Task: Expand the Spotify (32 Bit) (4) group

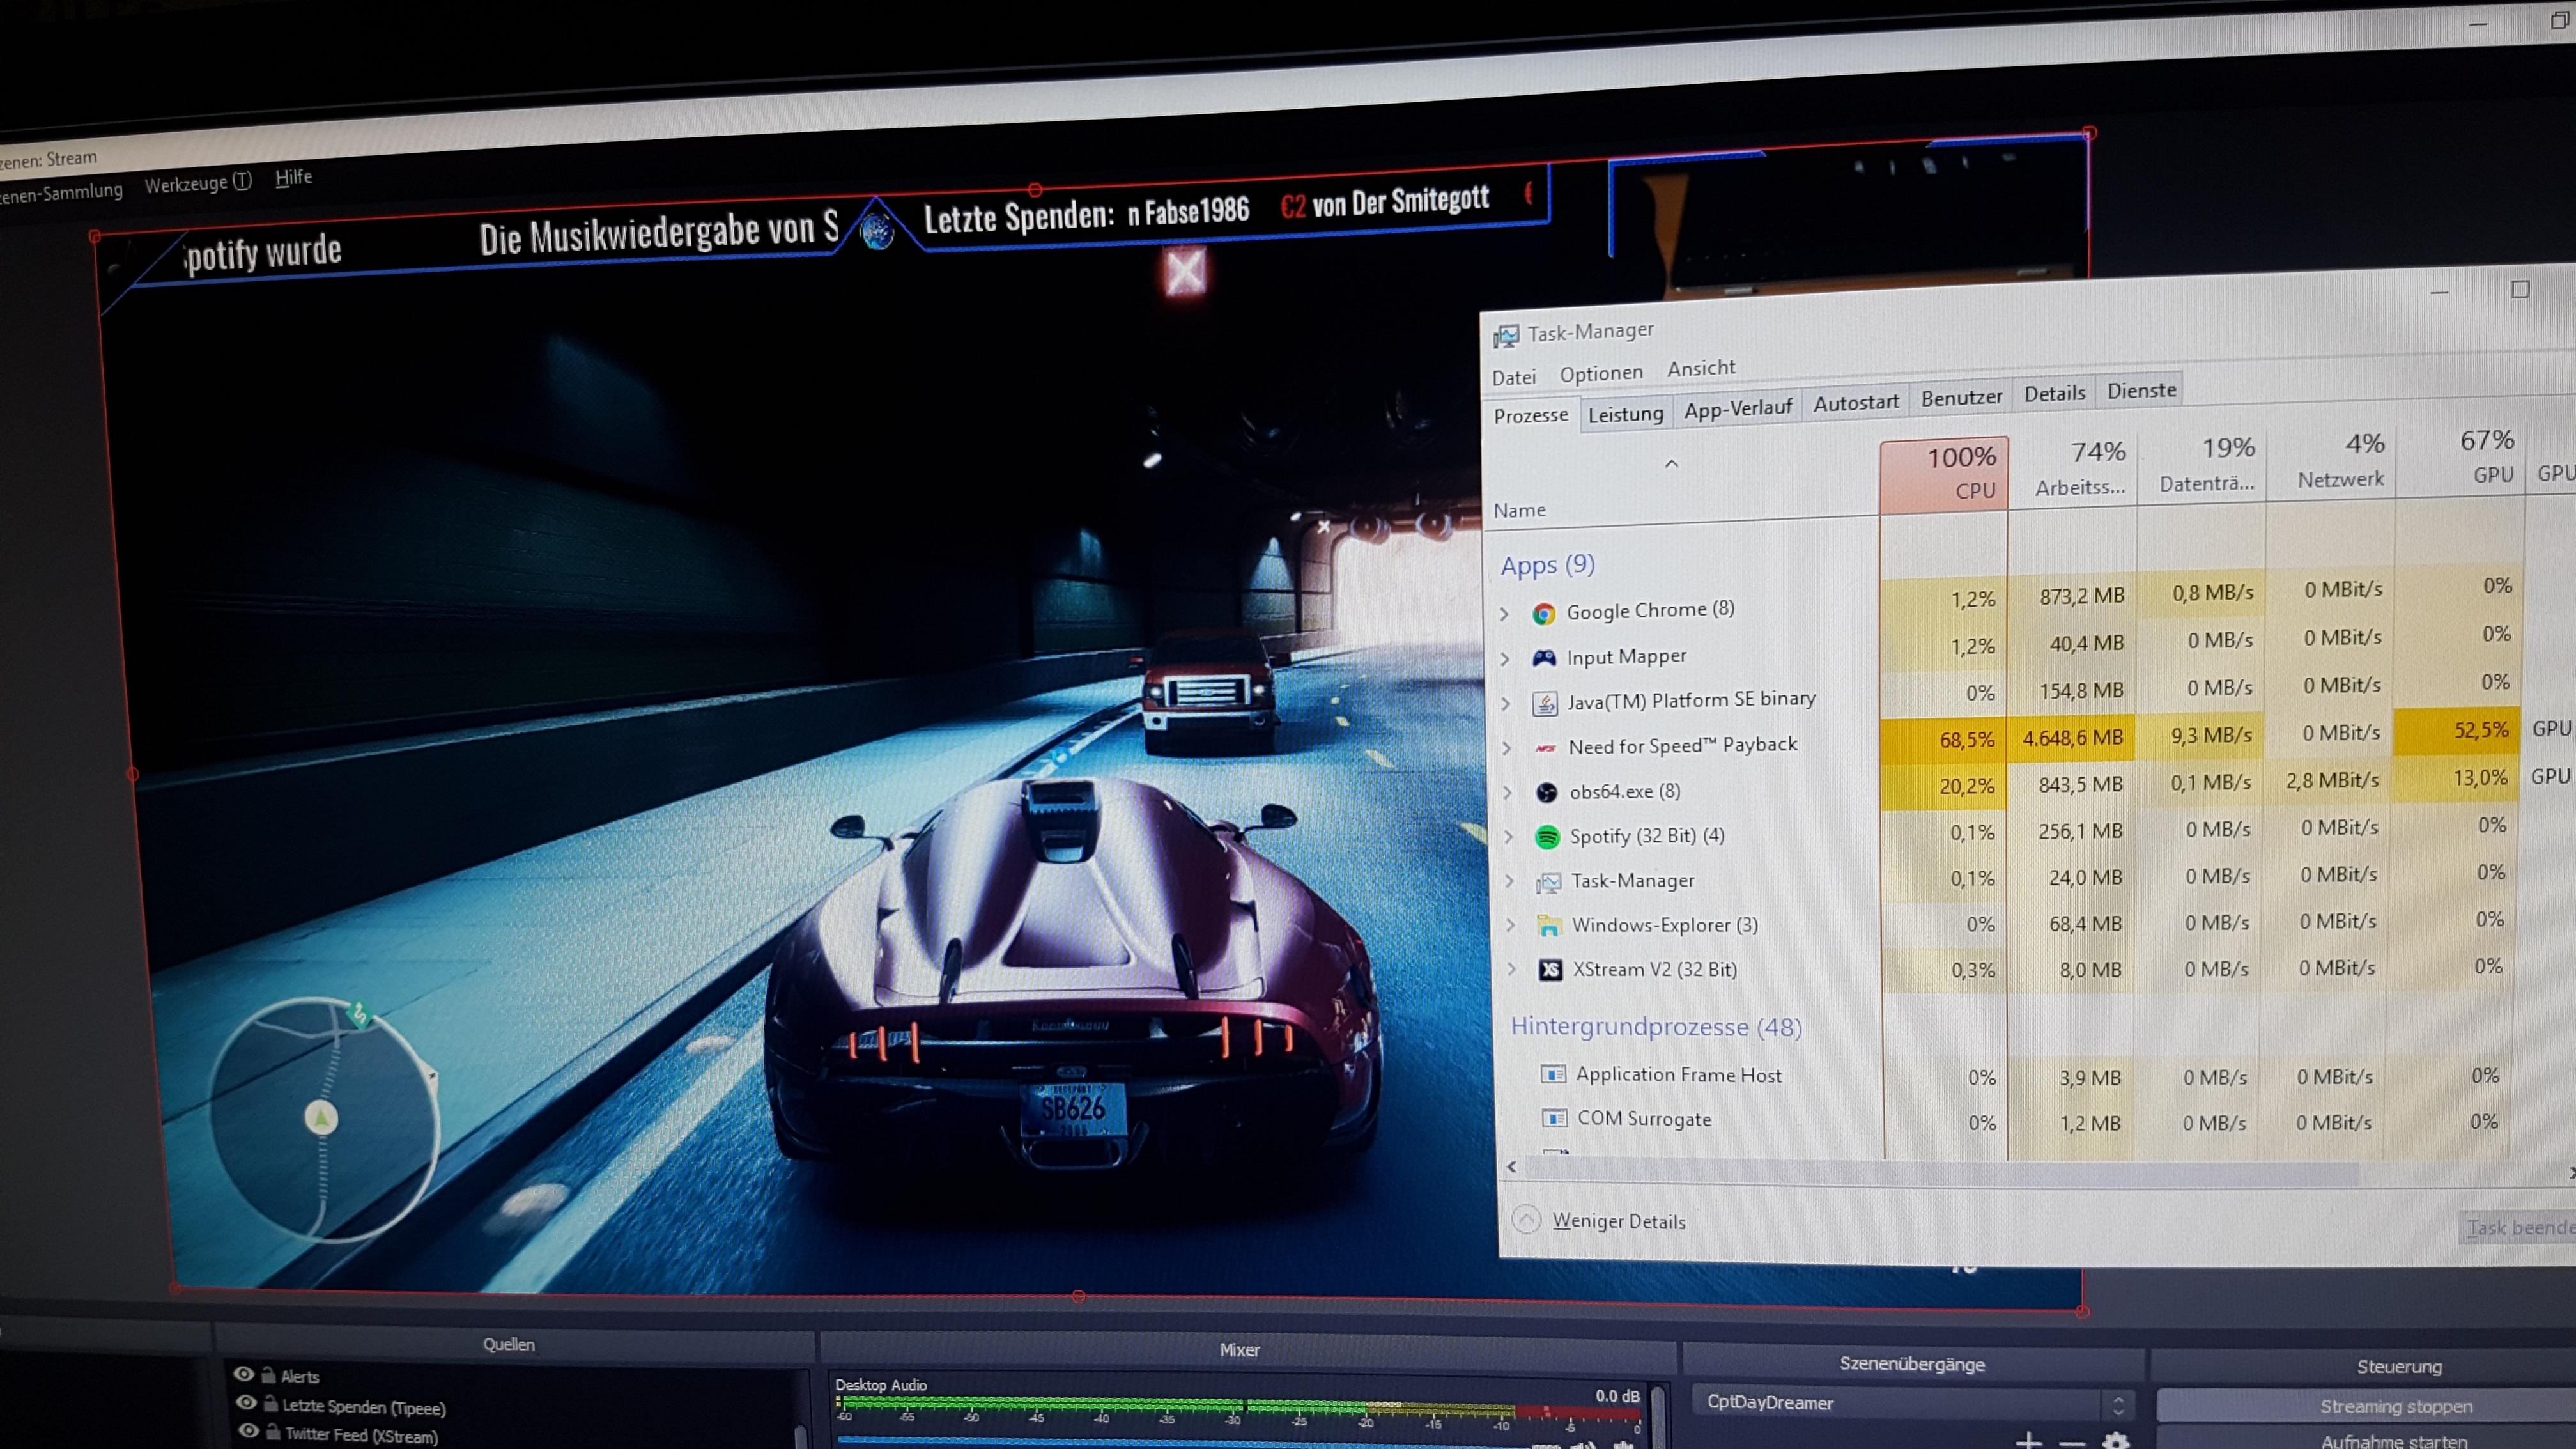Action: coord(1509,837)
